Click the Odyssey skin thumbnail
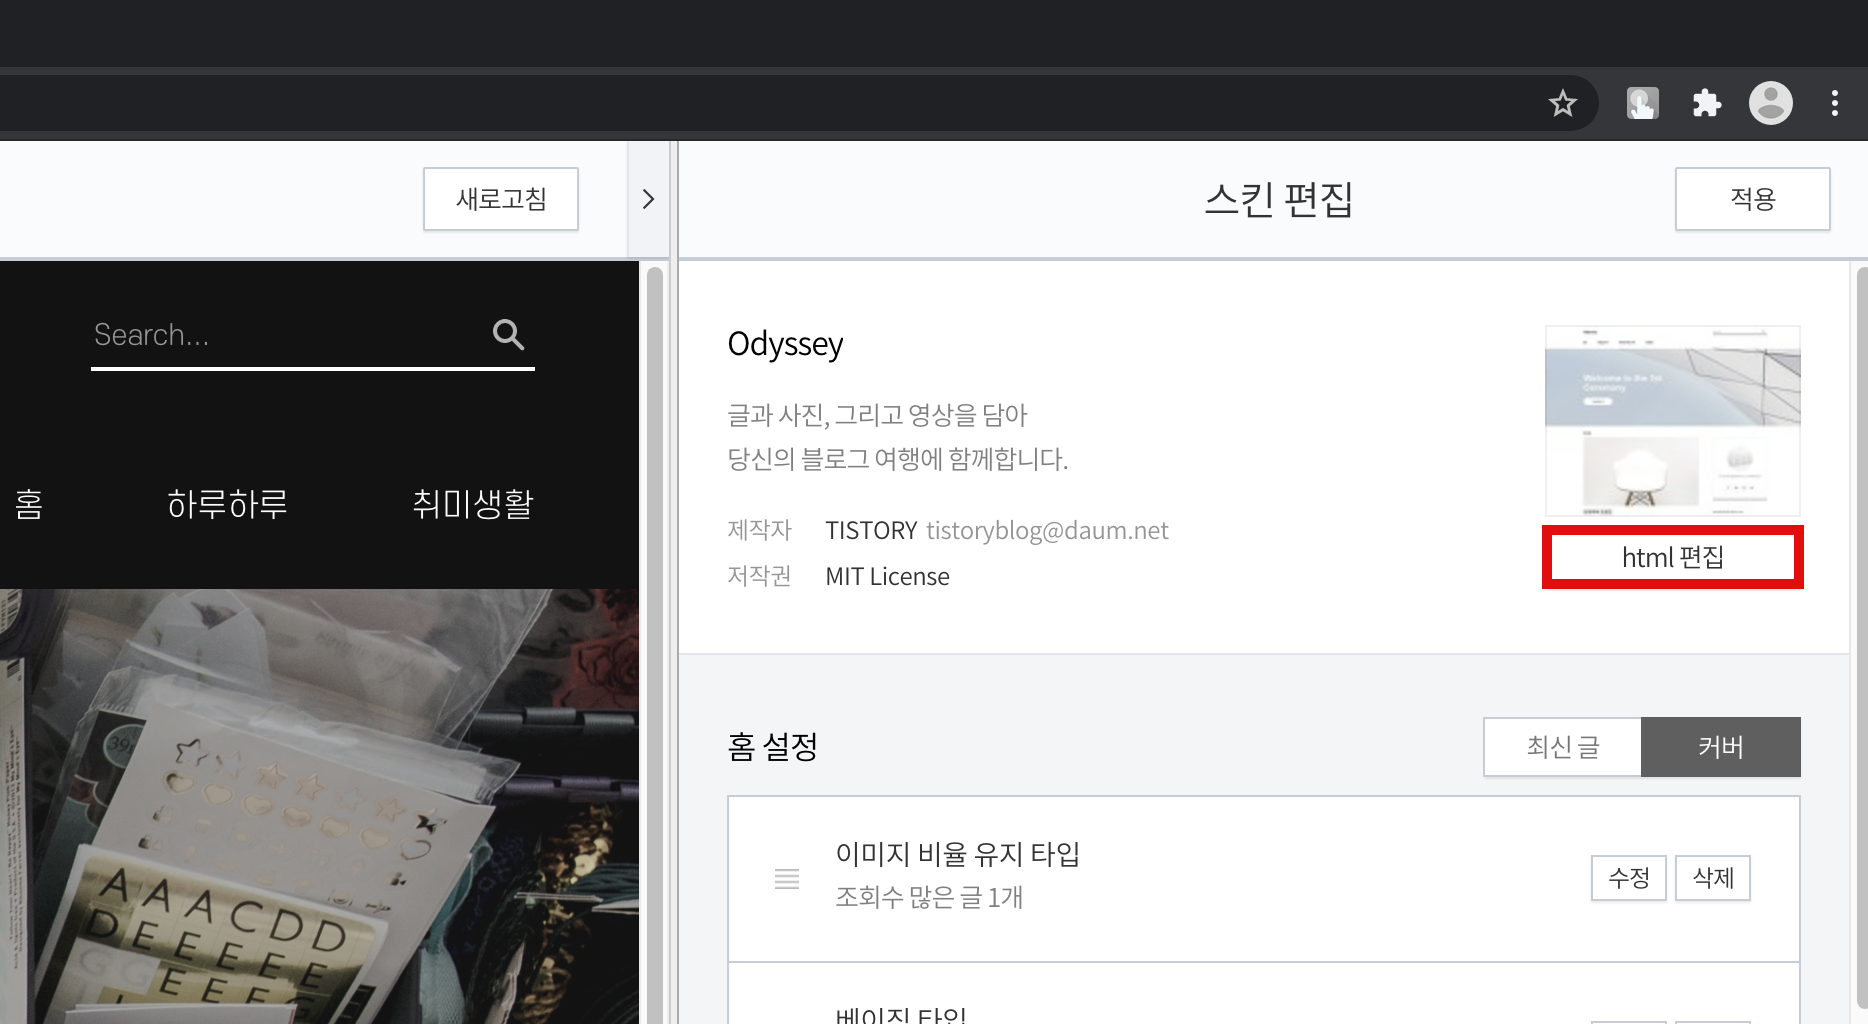 1672,420
